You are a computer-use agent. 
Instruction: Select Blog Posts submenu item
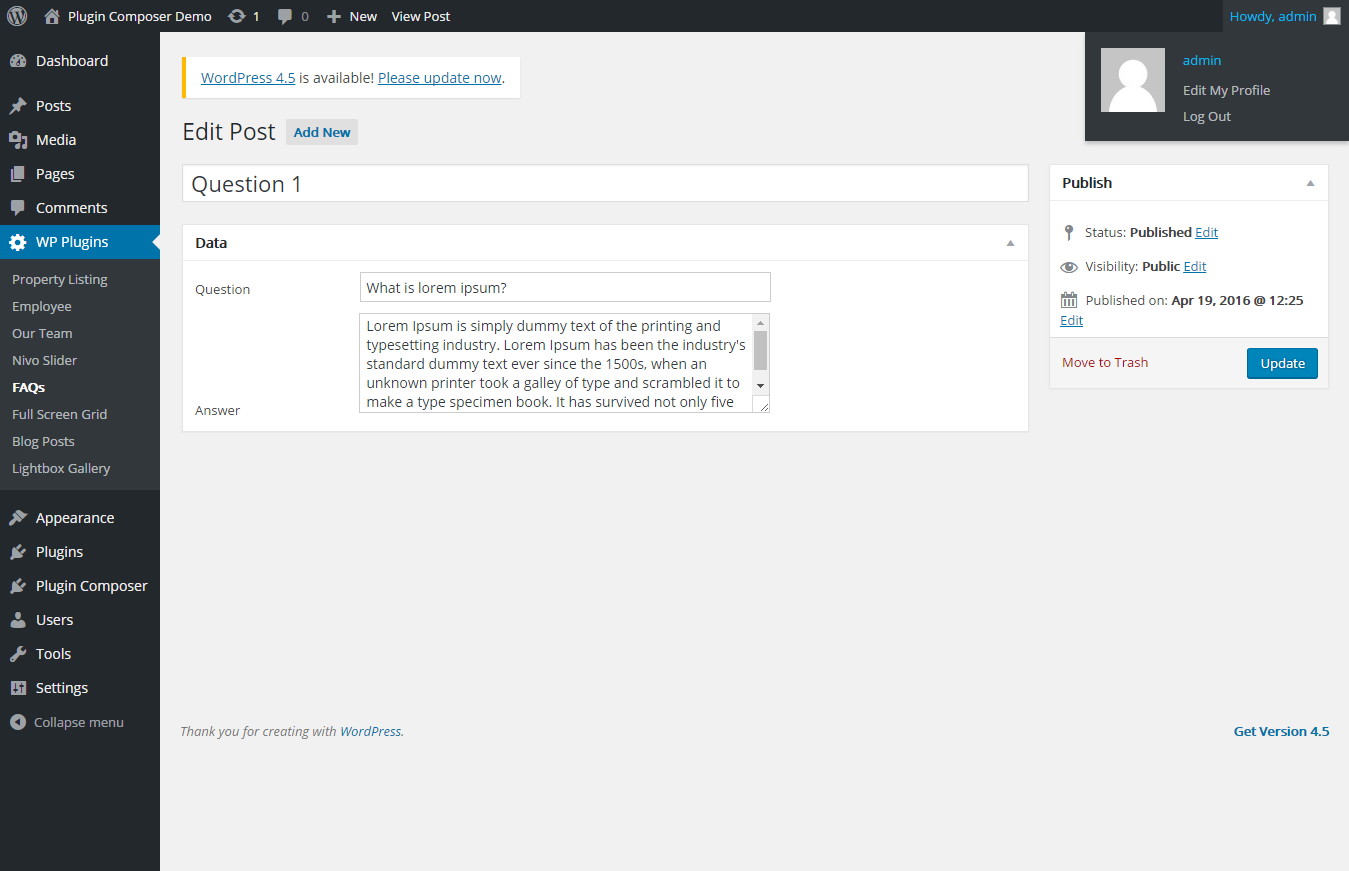(x=43, y=442)
